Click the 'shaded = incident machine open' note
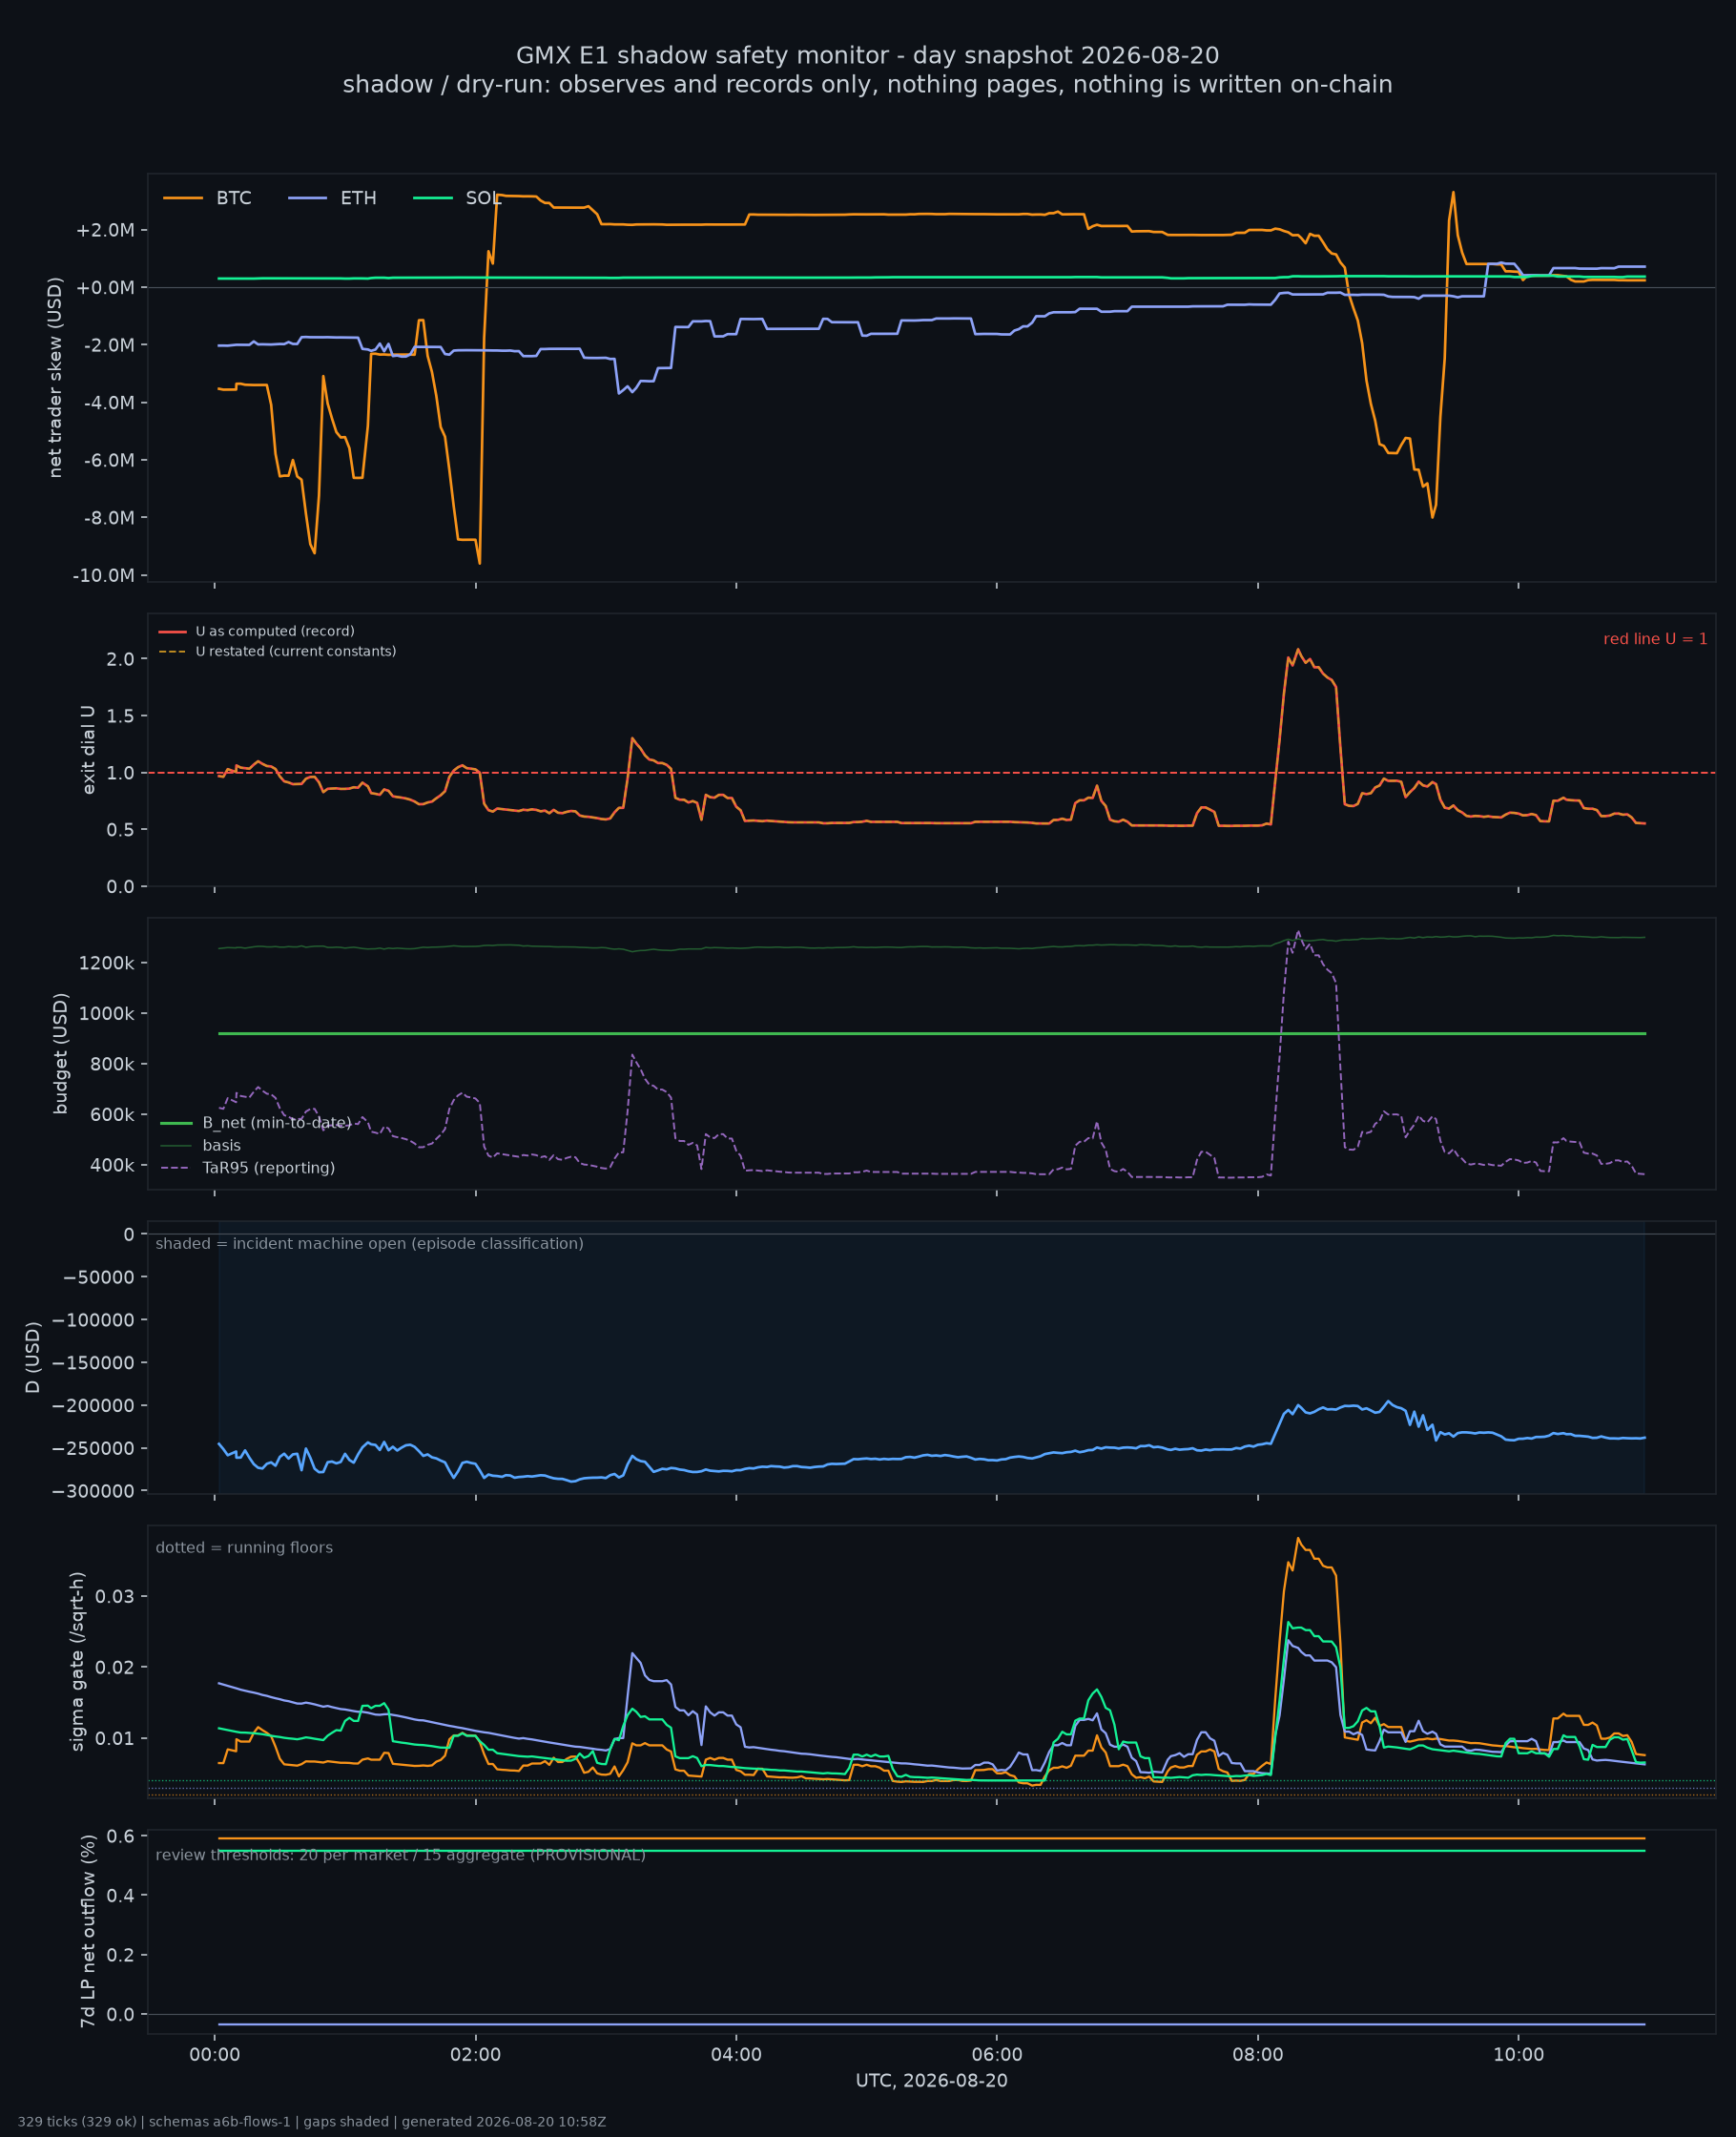The height and width of the screenshot is (2137, 1736). [369, 1243]
